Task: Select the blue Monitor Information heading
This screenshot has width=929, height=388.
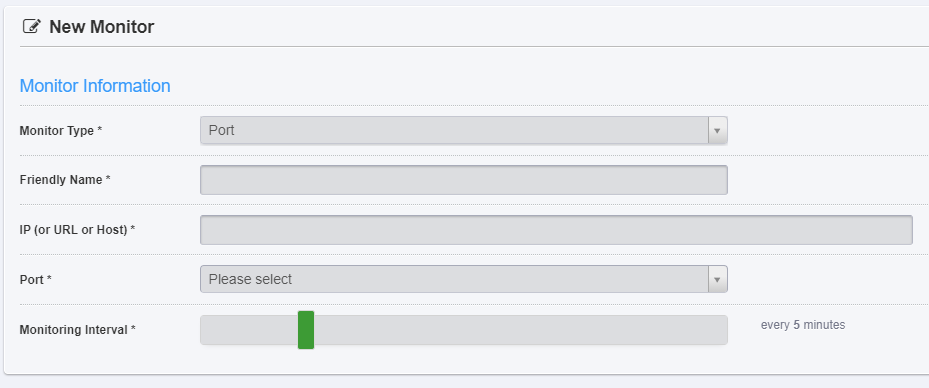Action: click(x=95, y=86)
